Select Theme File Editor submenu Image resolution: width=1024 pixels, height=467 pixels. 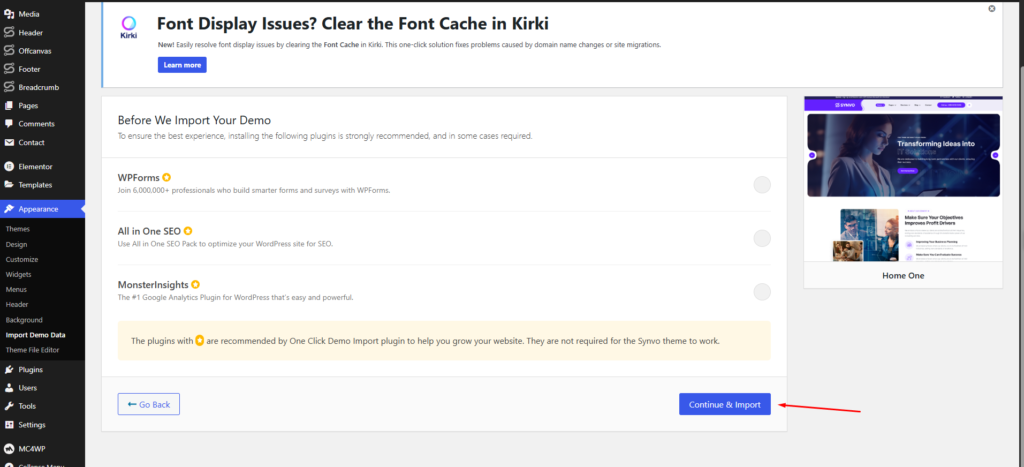[33, 349]
